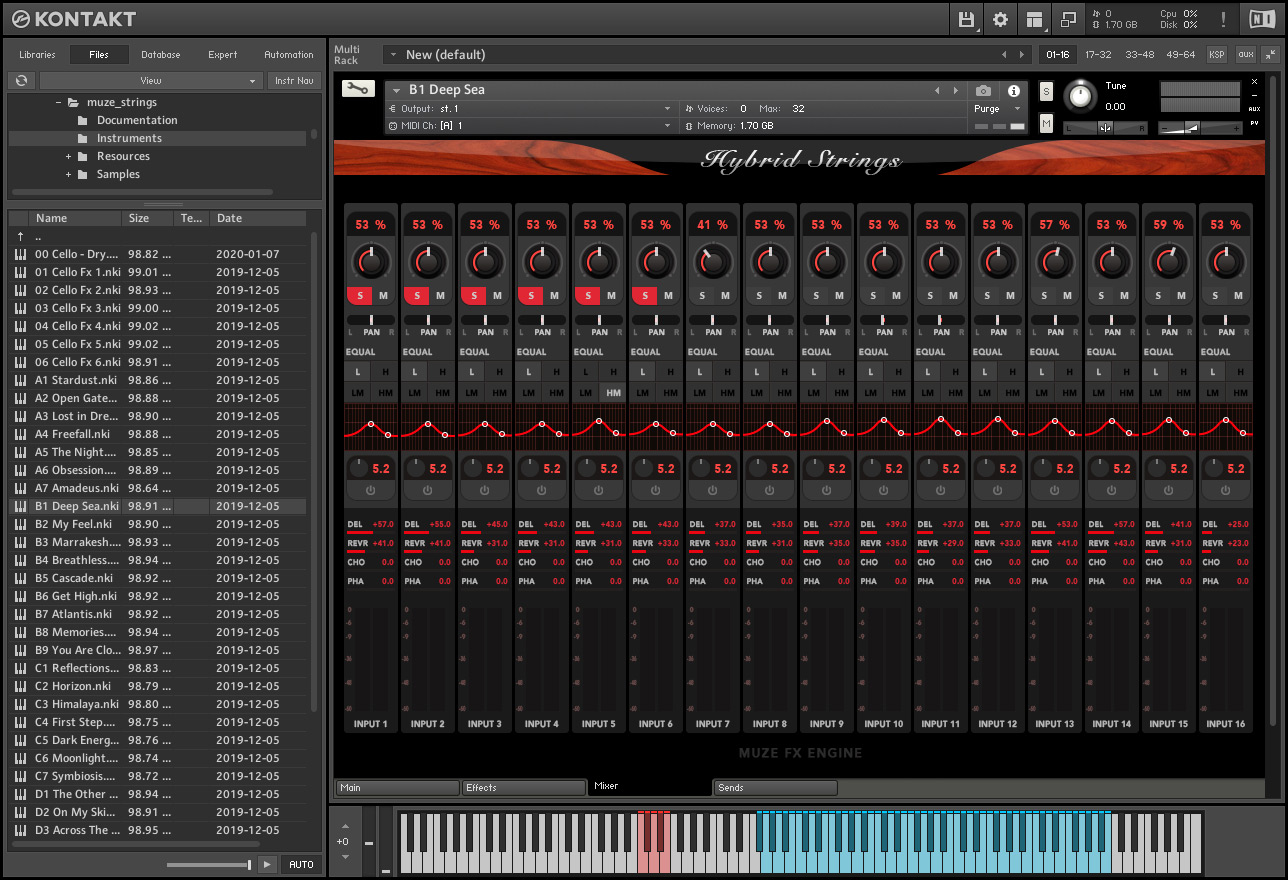Select previous multi preset arrow
This screenshot has height=880, width=1288.
click(1004, 55)
